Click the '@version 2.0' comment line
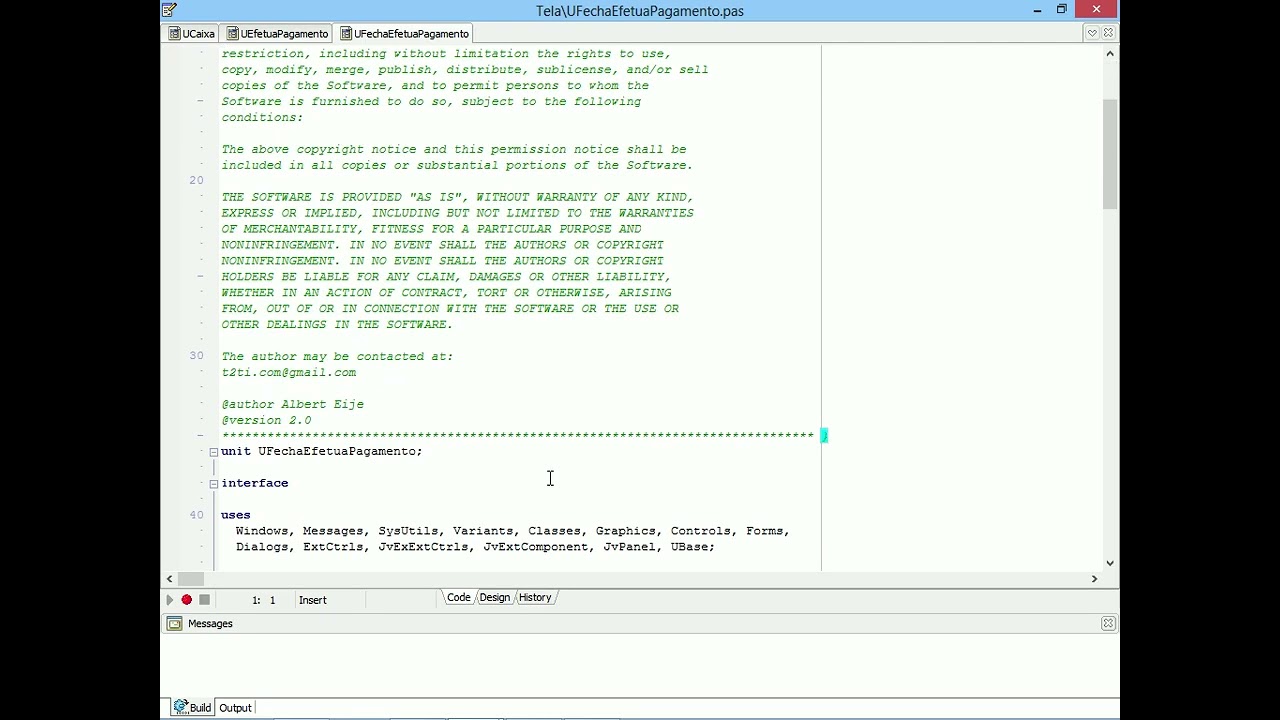1280x720 pixels. point(266,421)
